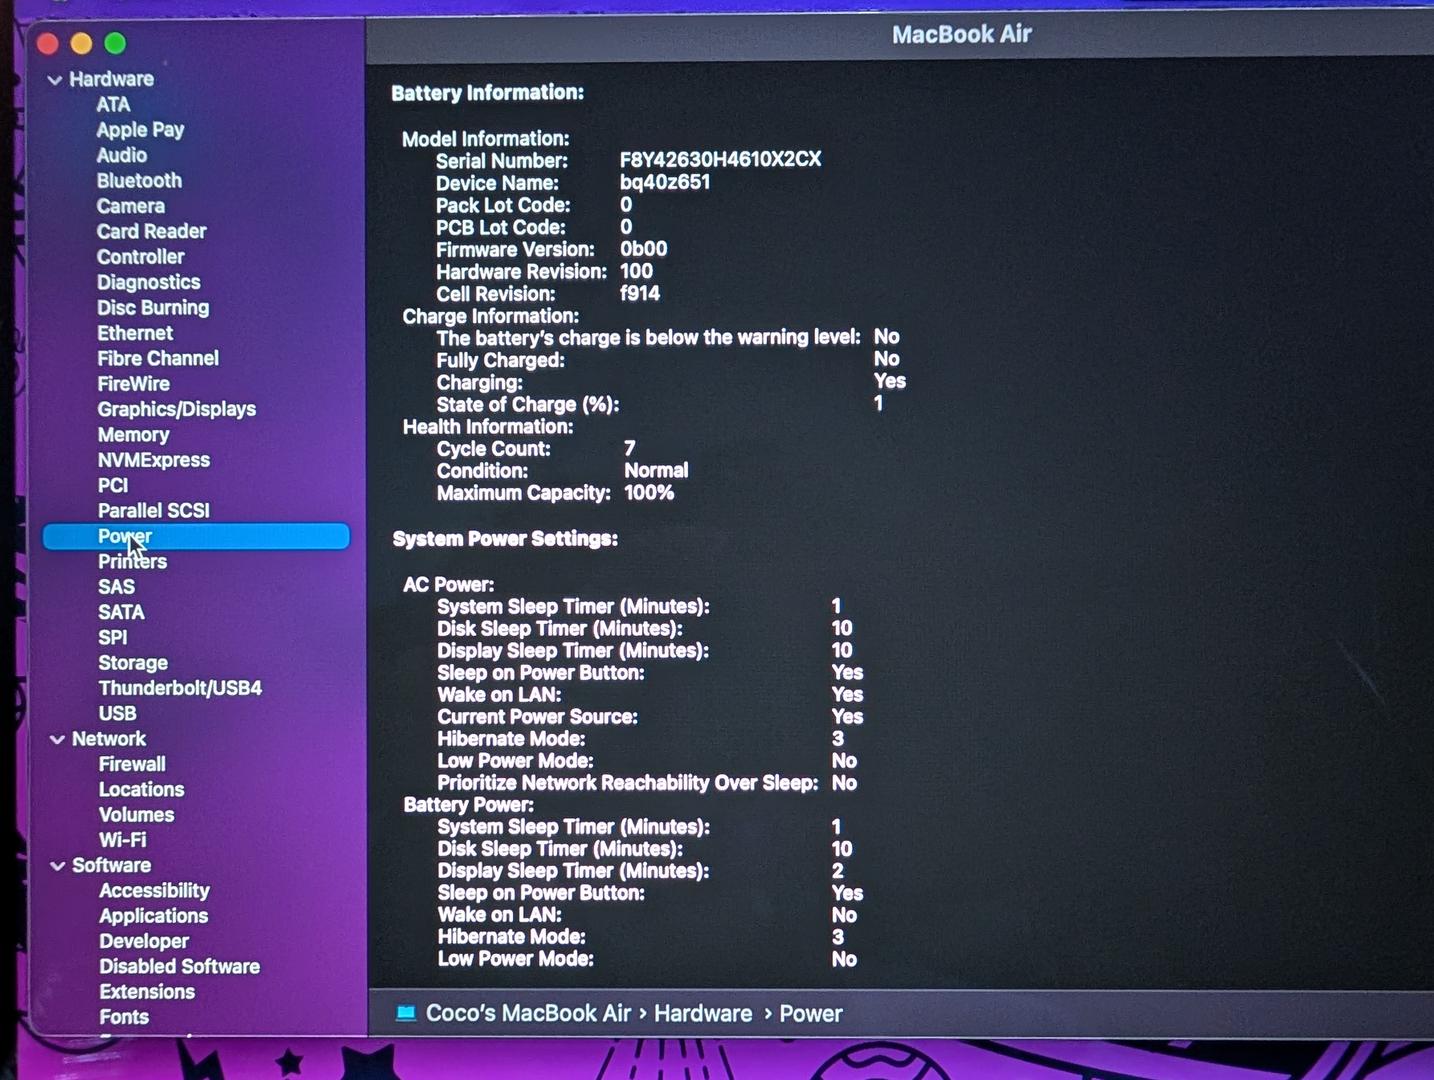Select ATA in the sidebar
Screen dimensions: 1434x1080
pyautogui.click(x=113, y=105)
